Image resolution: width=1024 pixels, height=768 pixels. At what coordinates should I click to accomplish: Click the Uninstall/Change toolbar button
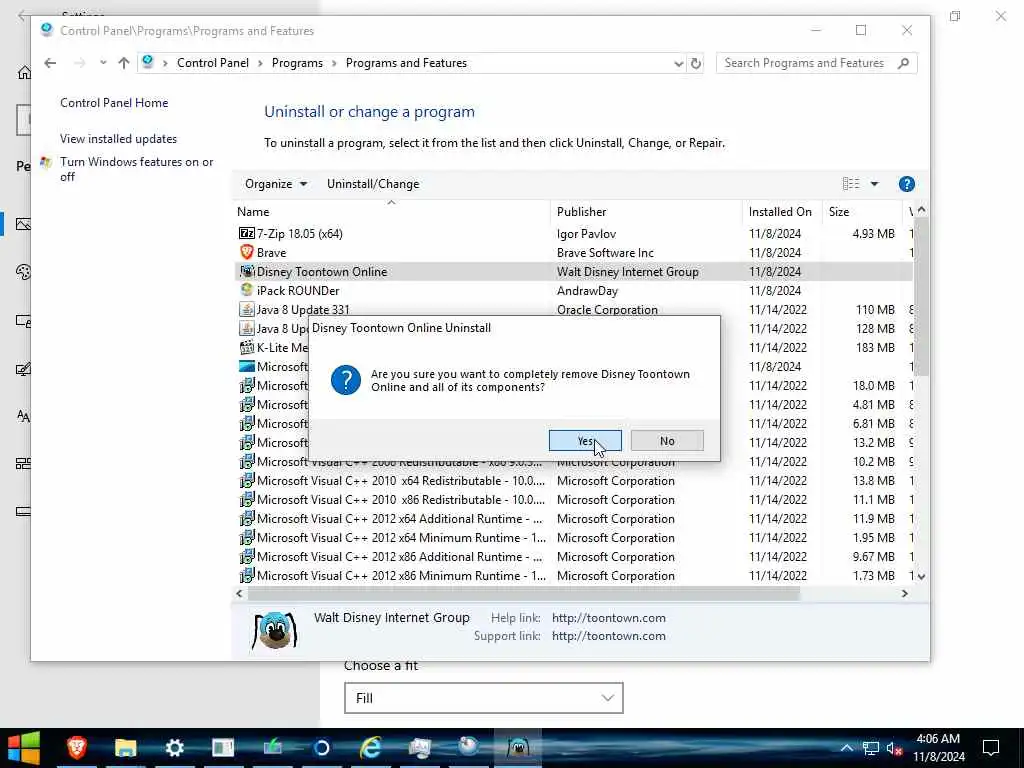373,184
